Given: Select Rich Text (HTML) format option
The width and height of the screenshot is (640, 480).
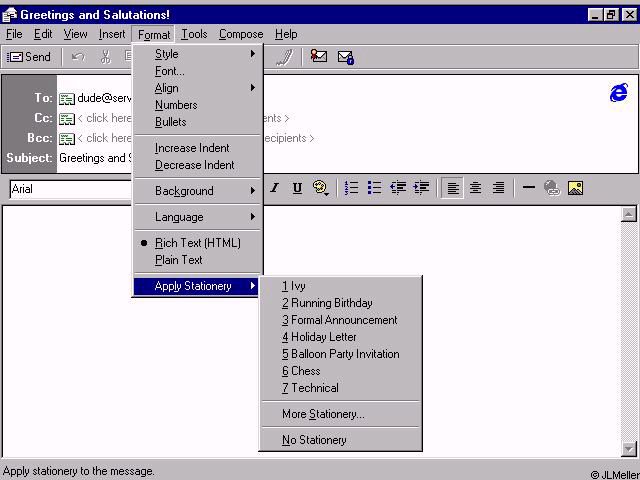Looking at the screenshot, I should [197, 243].
